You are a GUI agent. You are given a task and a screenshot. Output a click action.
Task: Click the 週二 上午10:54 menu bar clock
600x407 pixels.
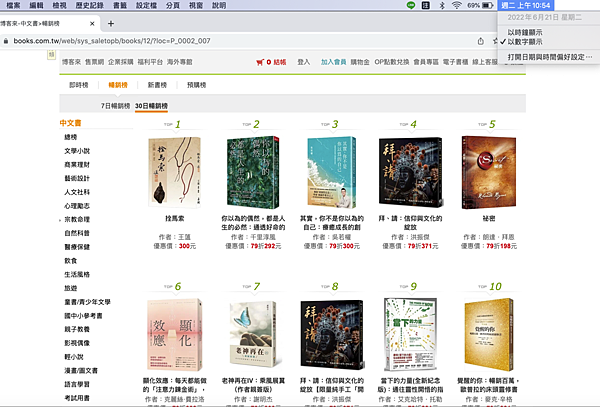coord(525,5)
